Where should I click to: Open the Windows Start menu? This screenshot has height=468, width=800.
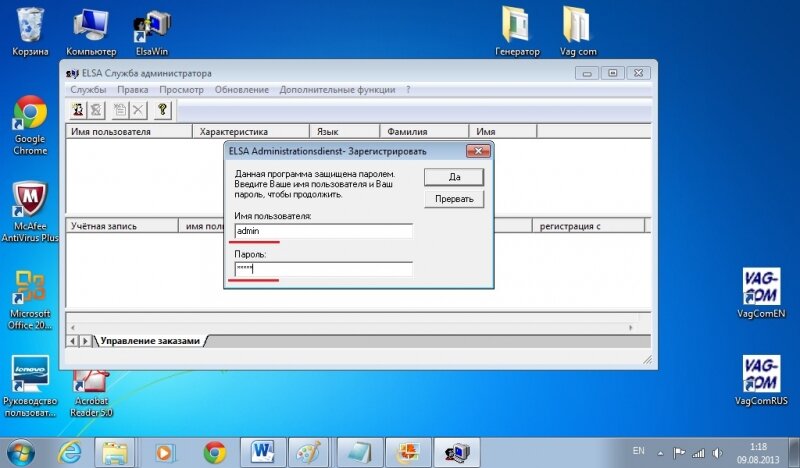tap(20, 452)
